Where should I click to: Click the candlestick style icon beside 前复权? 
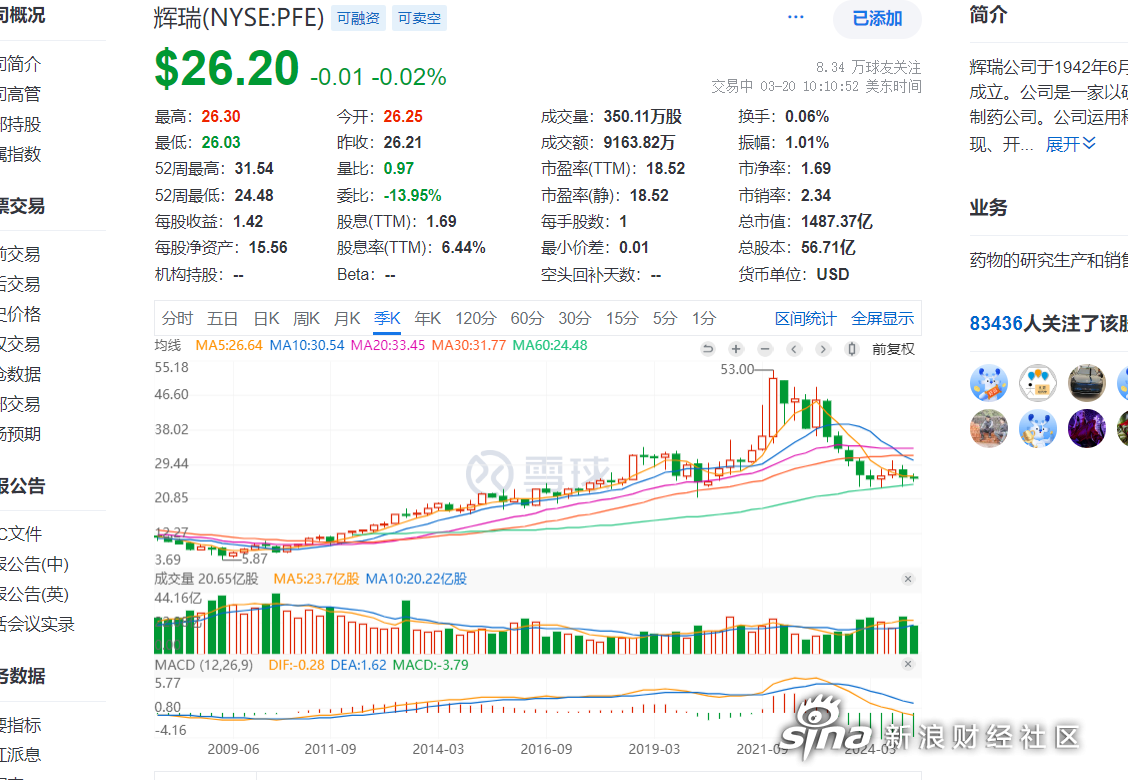point(852,349)
